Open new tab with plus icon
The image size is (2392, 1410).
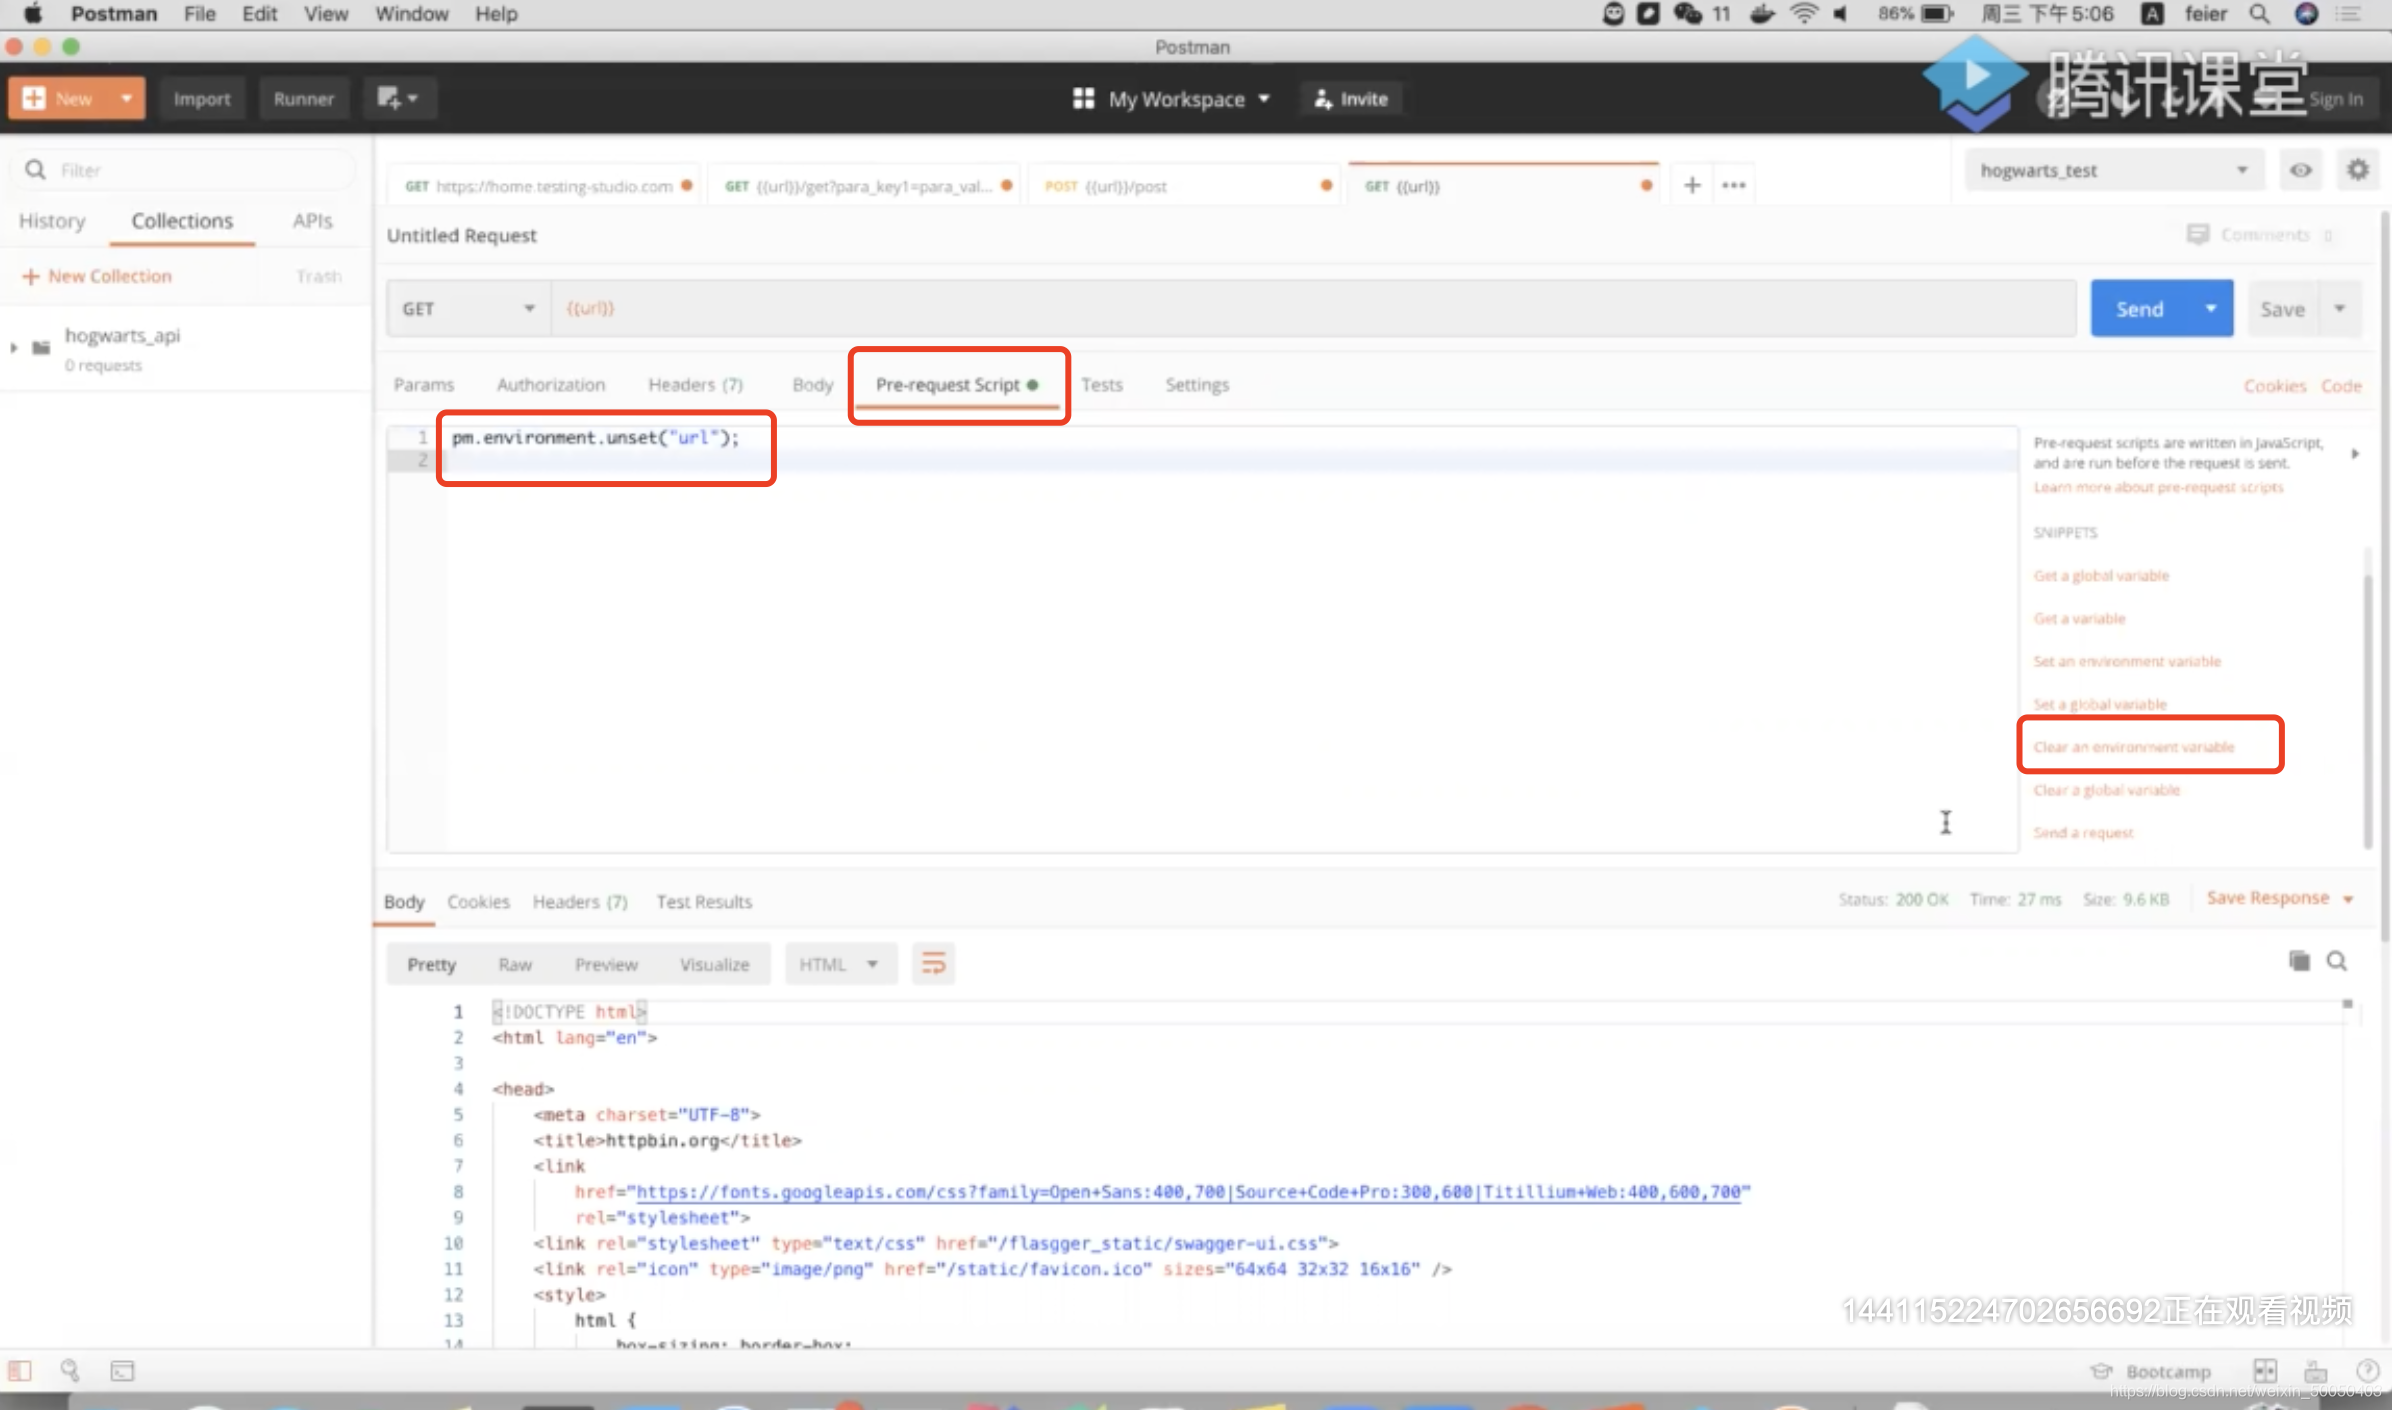point(1692,186)
